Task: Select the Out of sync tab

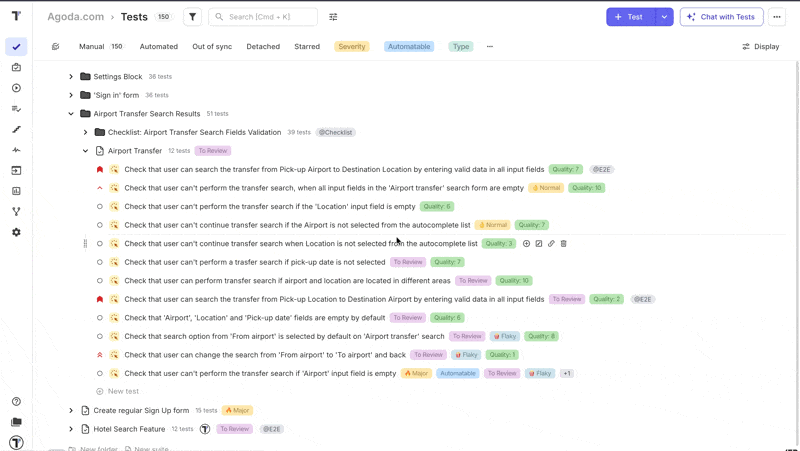Action: coord(212,46)
